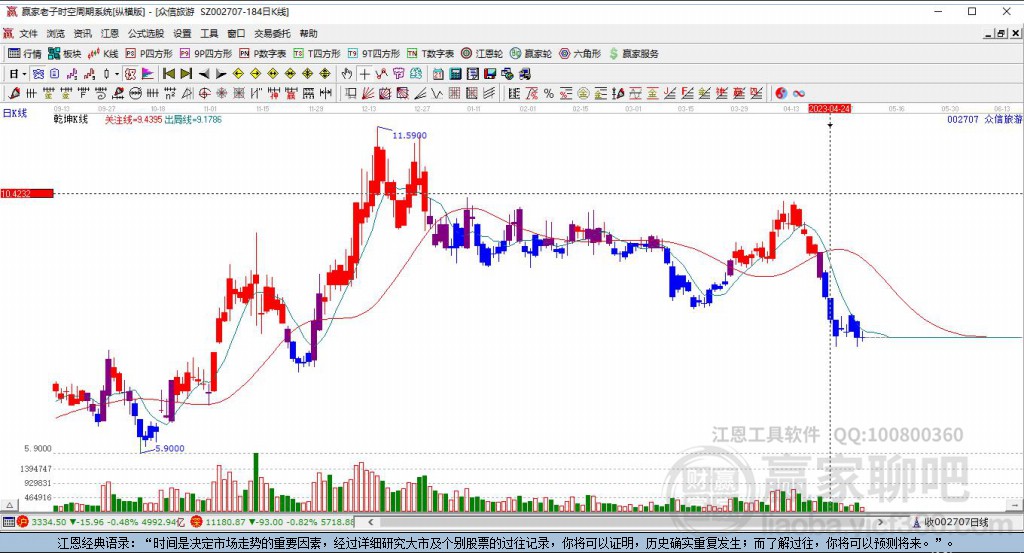Screen dimensions: 1024x553
Task: Jump to last bar with skip-end icon
Action: 186,74
